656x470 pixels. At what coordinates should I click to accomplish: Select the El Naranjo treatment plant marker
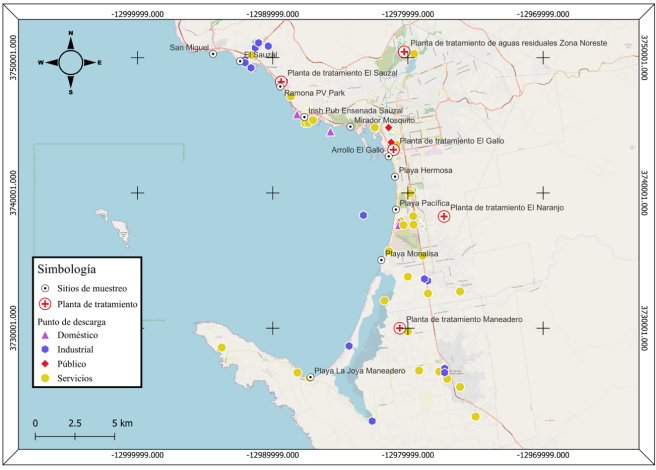click(x=444, y=215)
